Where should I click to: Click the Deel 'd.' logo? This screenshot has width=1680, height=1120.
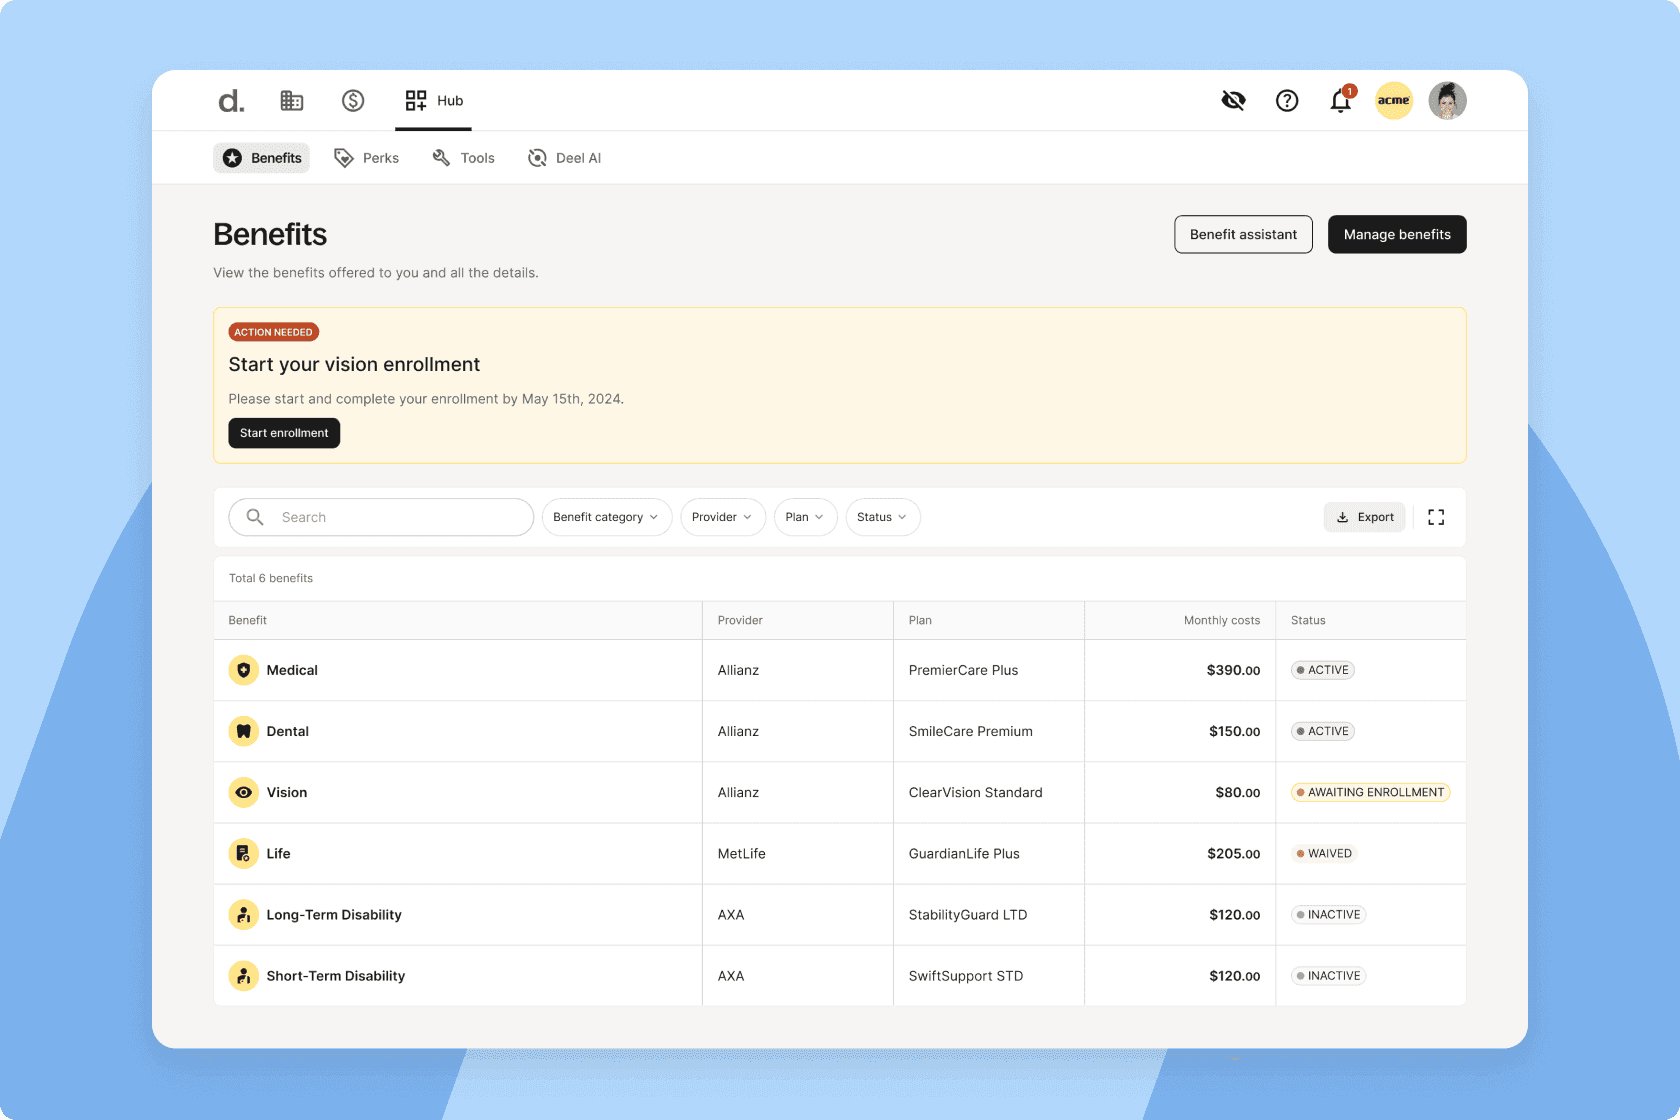(231, 101)
